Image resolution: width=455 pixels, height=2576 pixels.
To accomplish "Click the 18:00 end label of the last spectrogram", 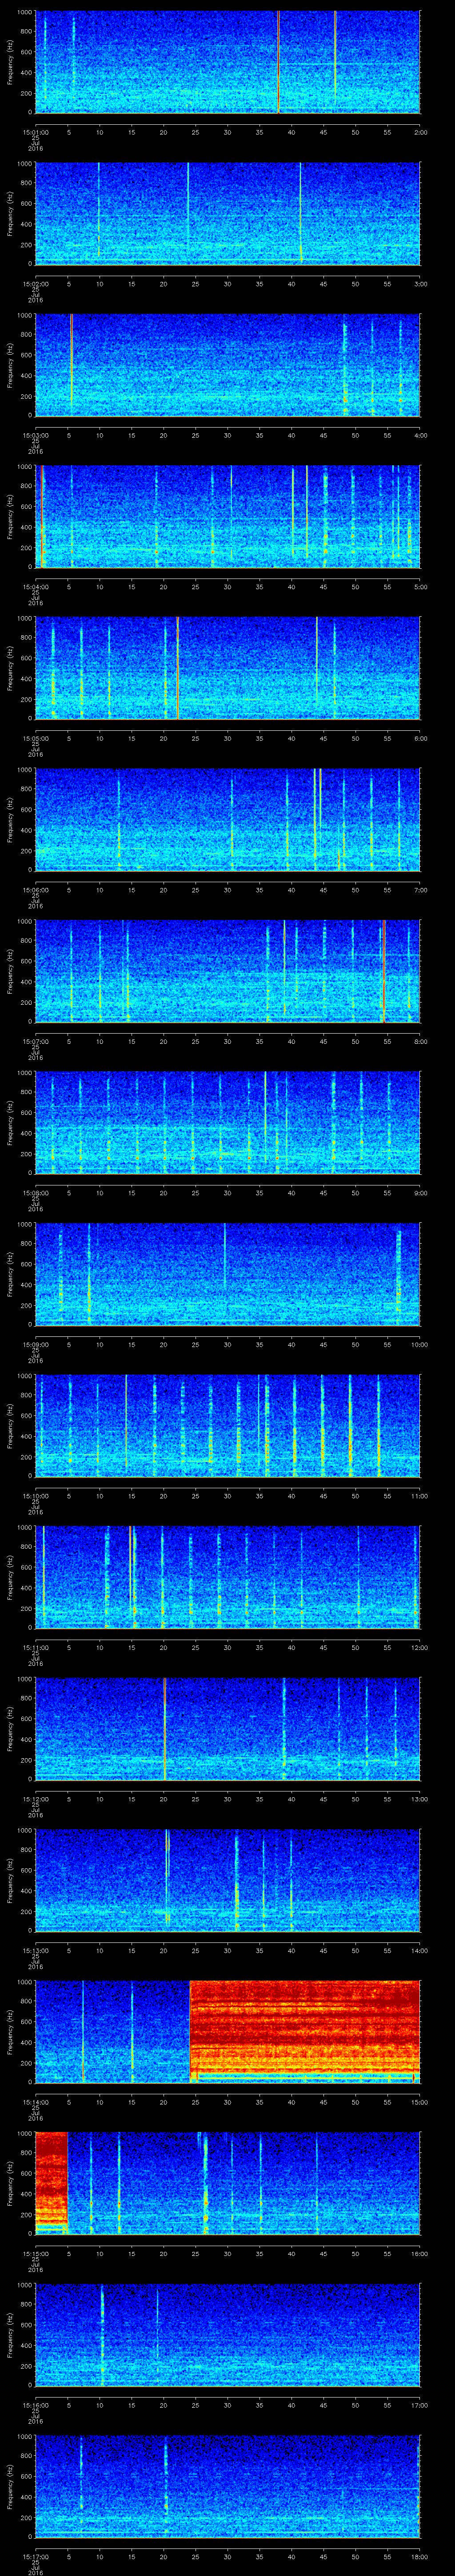I will [x=419, y=2556].
